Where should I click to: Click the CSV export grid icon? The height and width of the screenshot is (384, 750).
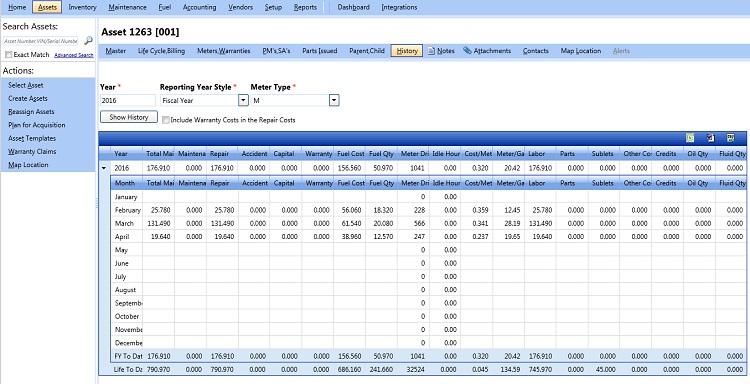pyautogui.click(x=730, y=138)
